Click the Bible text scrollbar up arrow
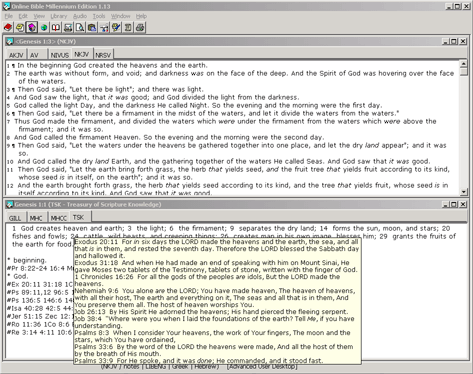 (463, 64)
